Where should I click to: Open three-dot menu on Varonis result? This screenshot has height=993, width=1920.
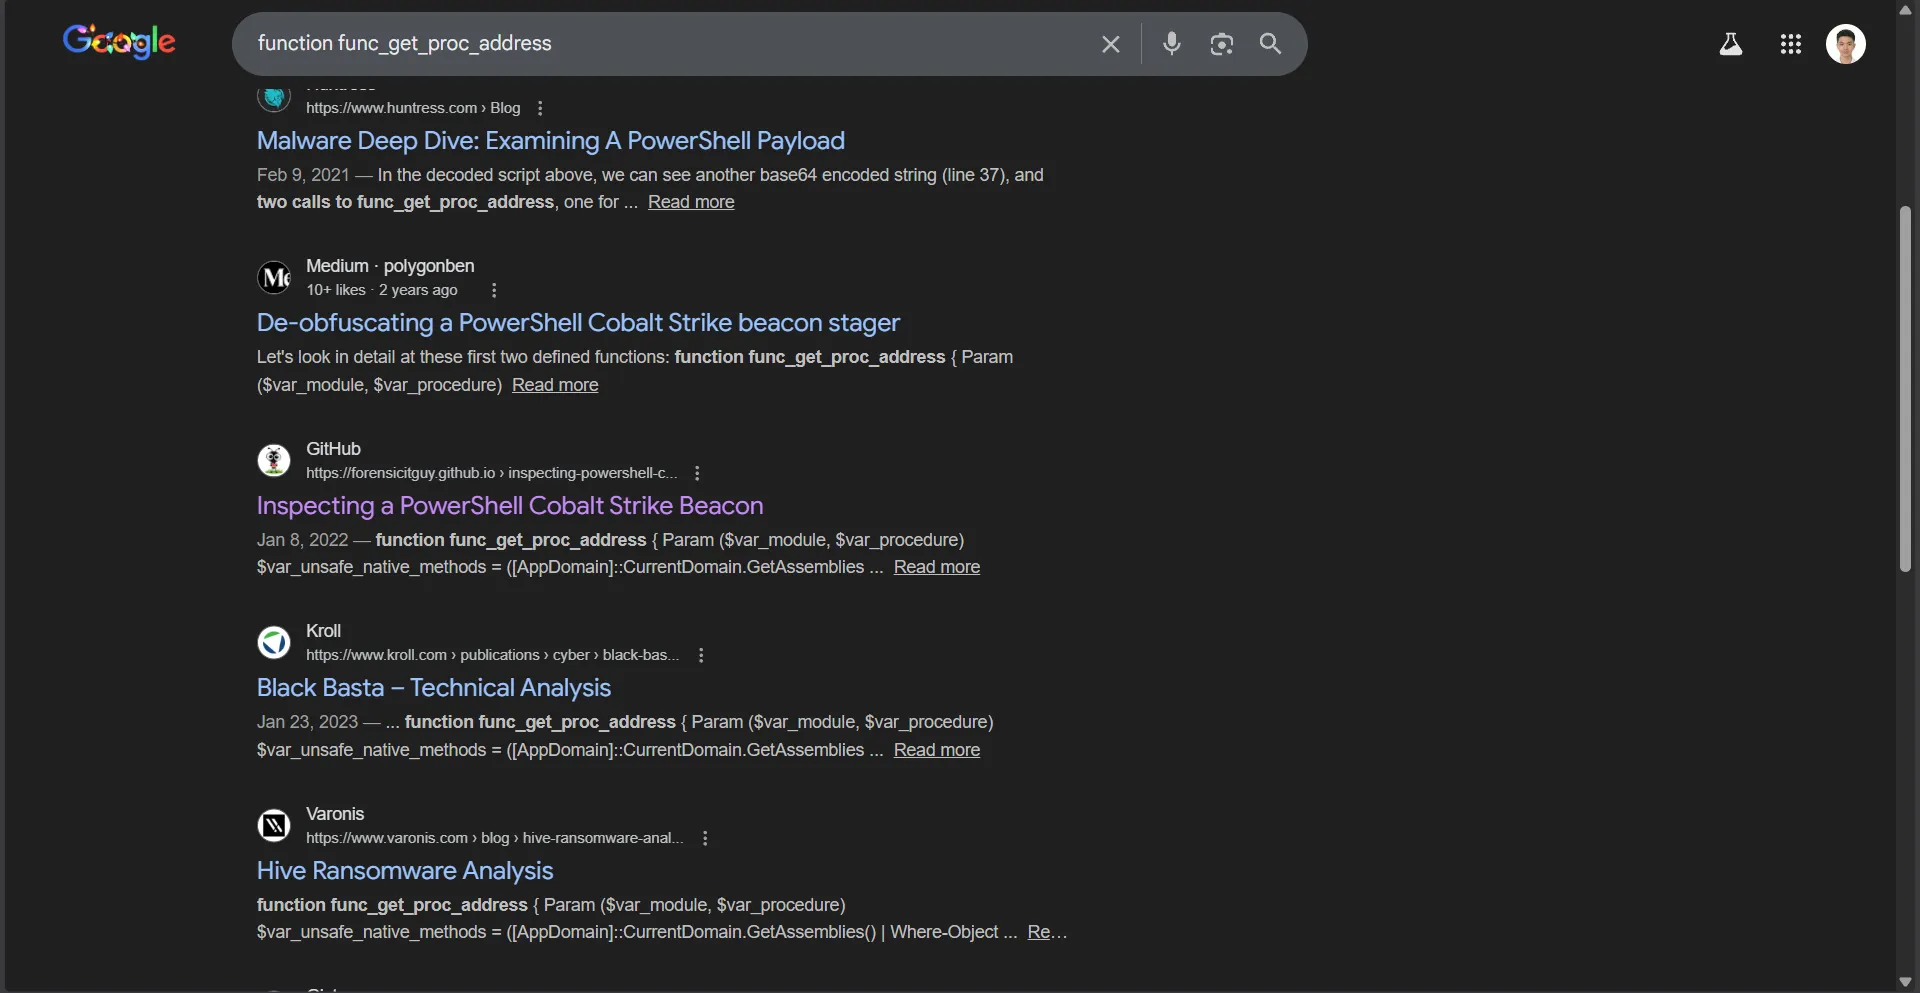pos(706,838)
